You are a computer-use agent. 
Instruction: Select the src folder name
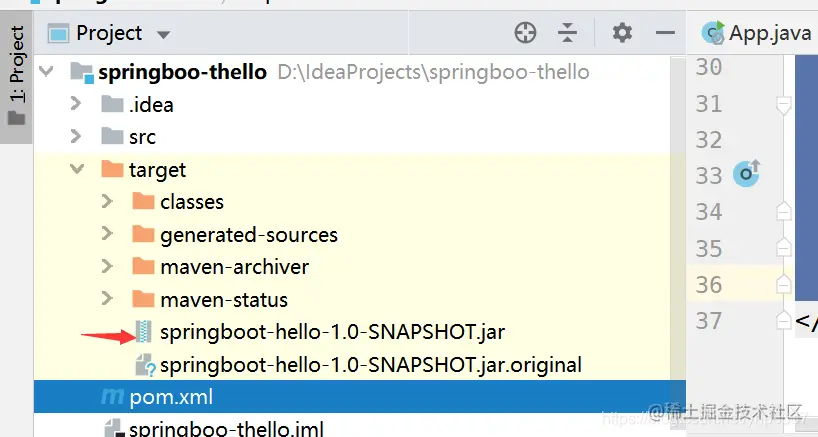(x=142, y=137)
